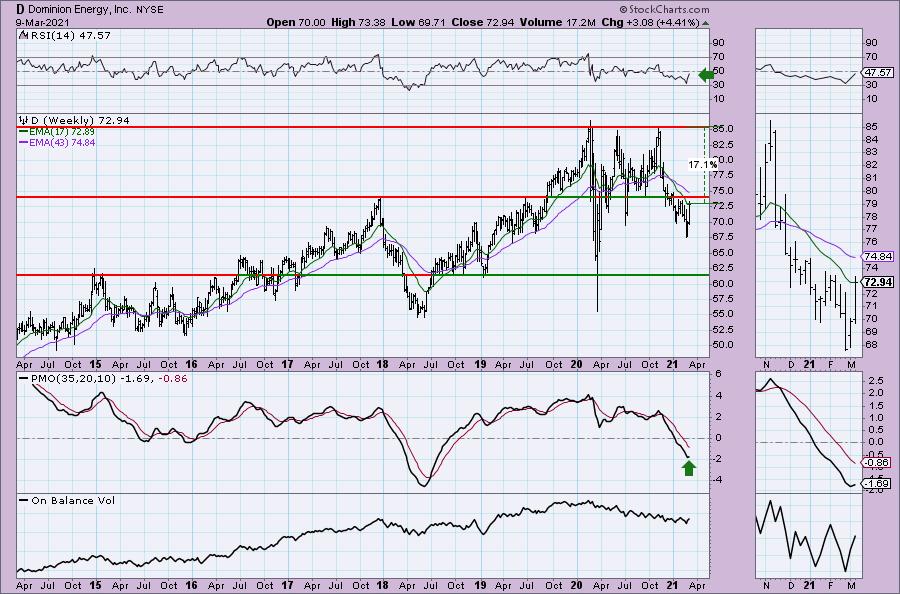Click the green up triangle beside Chg
This screenshot has height=594, width=900.
point(705,23)
